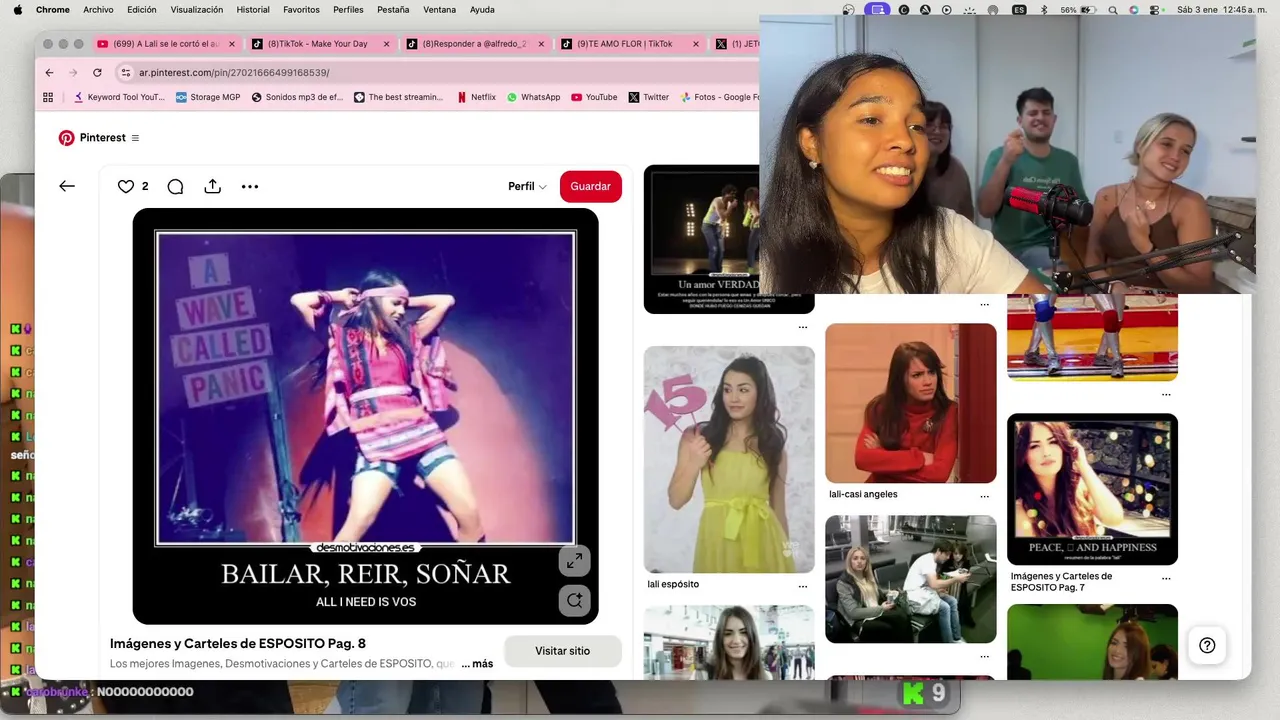
Task: Open the Archivo menu
Action: point(98,10)
